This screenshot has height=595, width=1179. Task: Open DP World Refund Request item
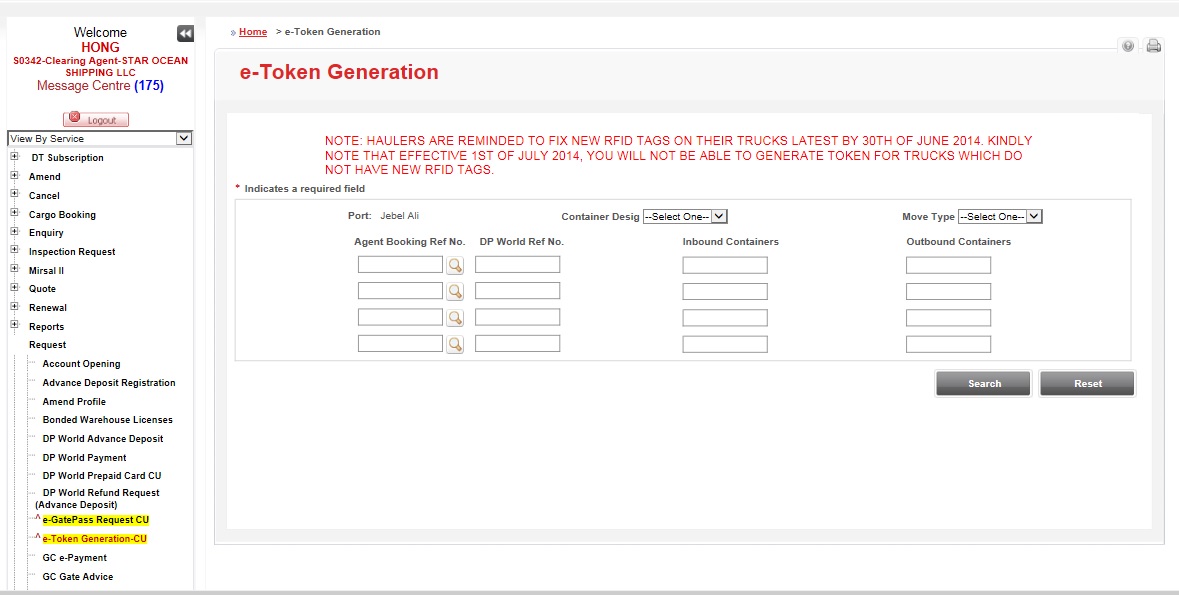[x=98, y=498]
